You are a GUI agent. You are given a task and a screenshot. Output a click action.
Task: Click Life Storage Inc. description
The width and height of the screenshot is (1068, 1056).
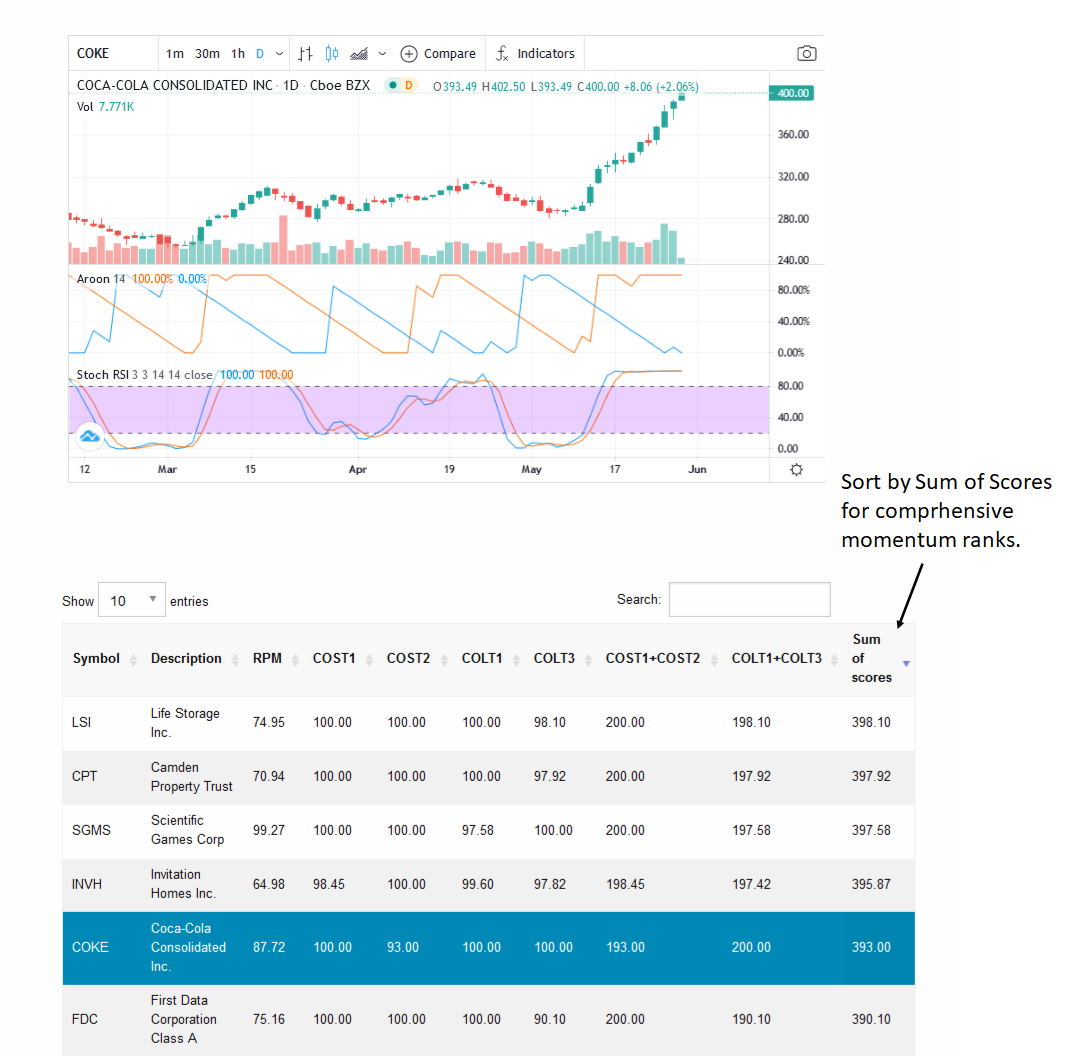point(185,723)
